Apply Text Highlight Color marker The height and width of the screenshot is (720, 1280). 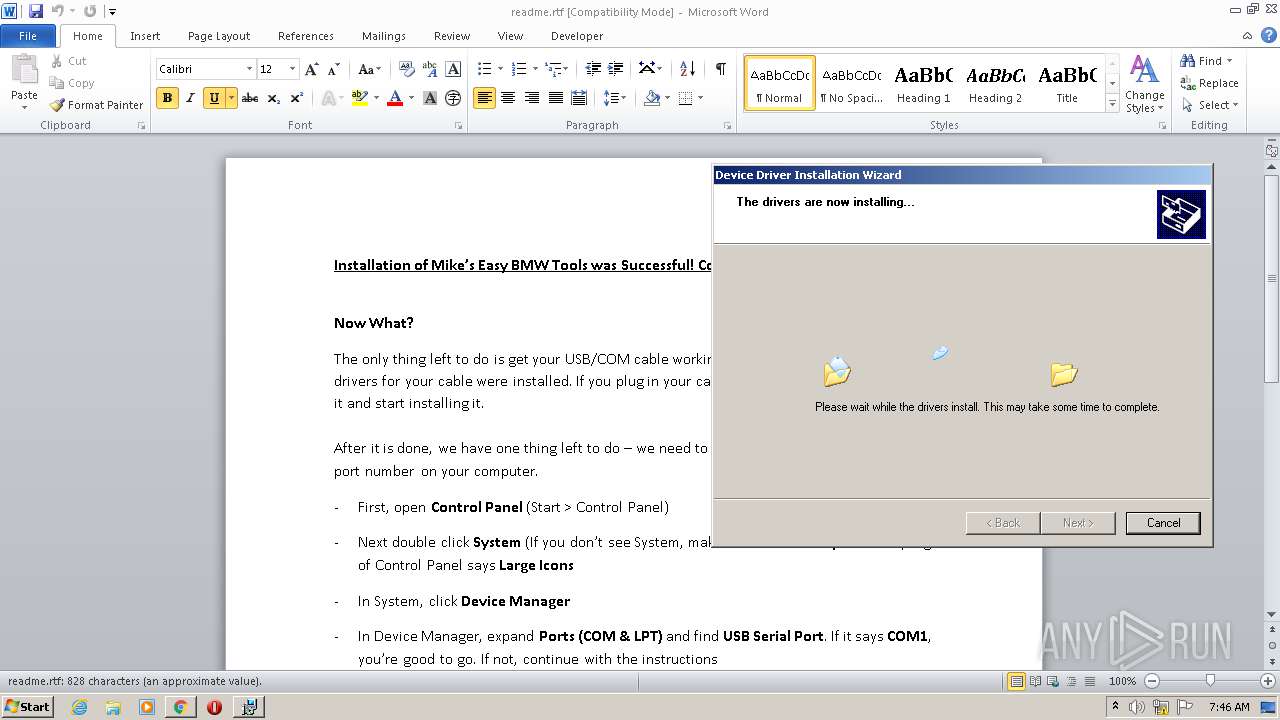(360, 98)
